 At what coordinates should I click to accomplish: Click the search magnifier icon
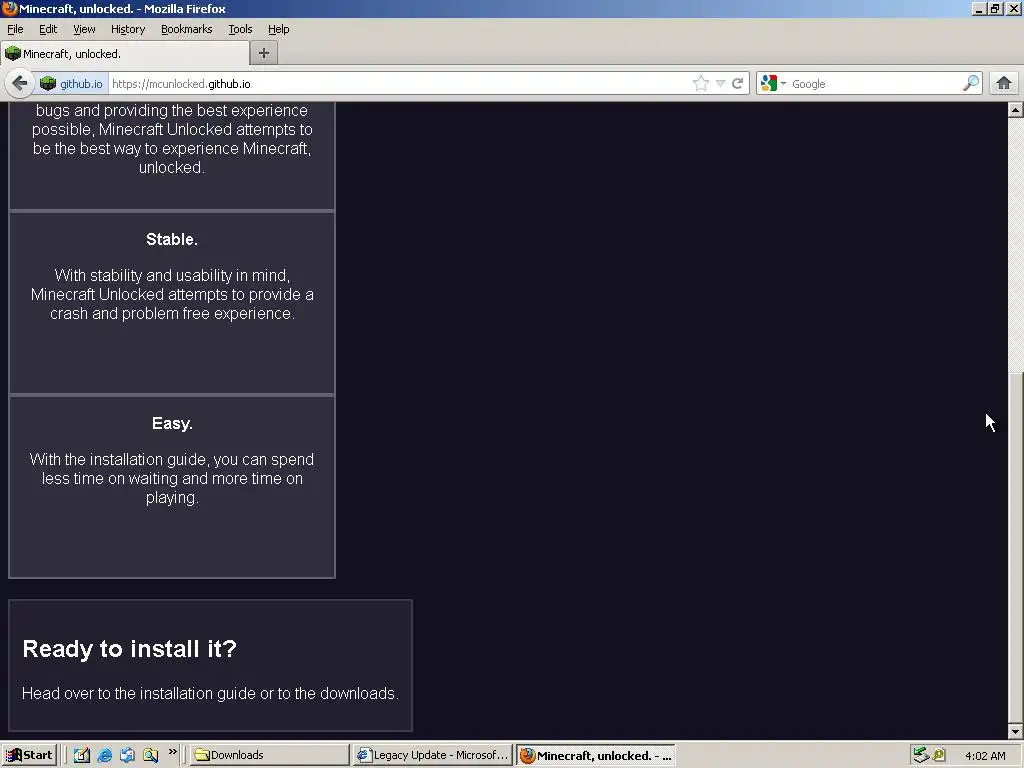point(971,83)
